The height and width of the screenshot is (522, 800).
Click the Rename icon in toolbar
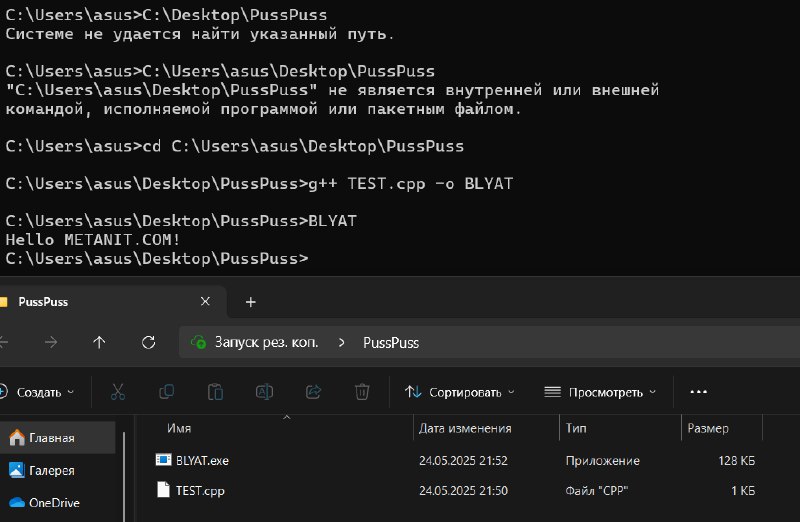(264, 392)
